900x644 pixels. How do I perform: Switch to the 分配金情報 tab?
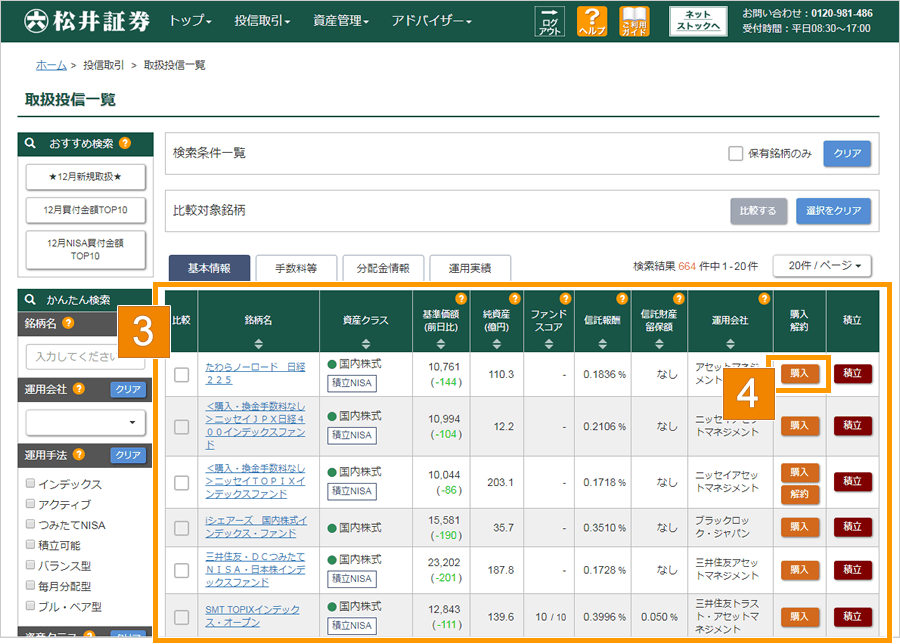pos(383,268)
